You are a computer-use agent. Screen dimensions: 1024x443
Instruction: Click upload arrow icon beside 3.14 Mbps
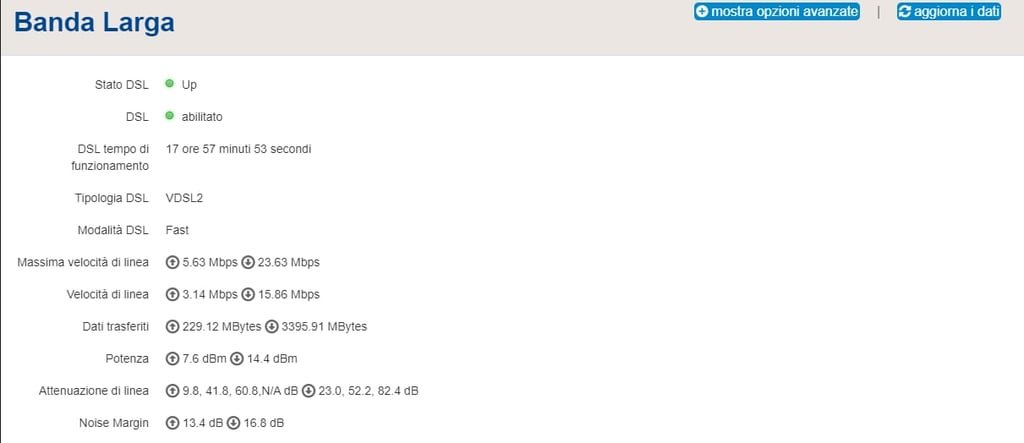click(x=172, y=295)
